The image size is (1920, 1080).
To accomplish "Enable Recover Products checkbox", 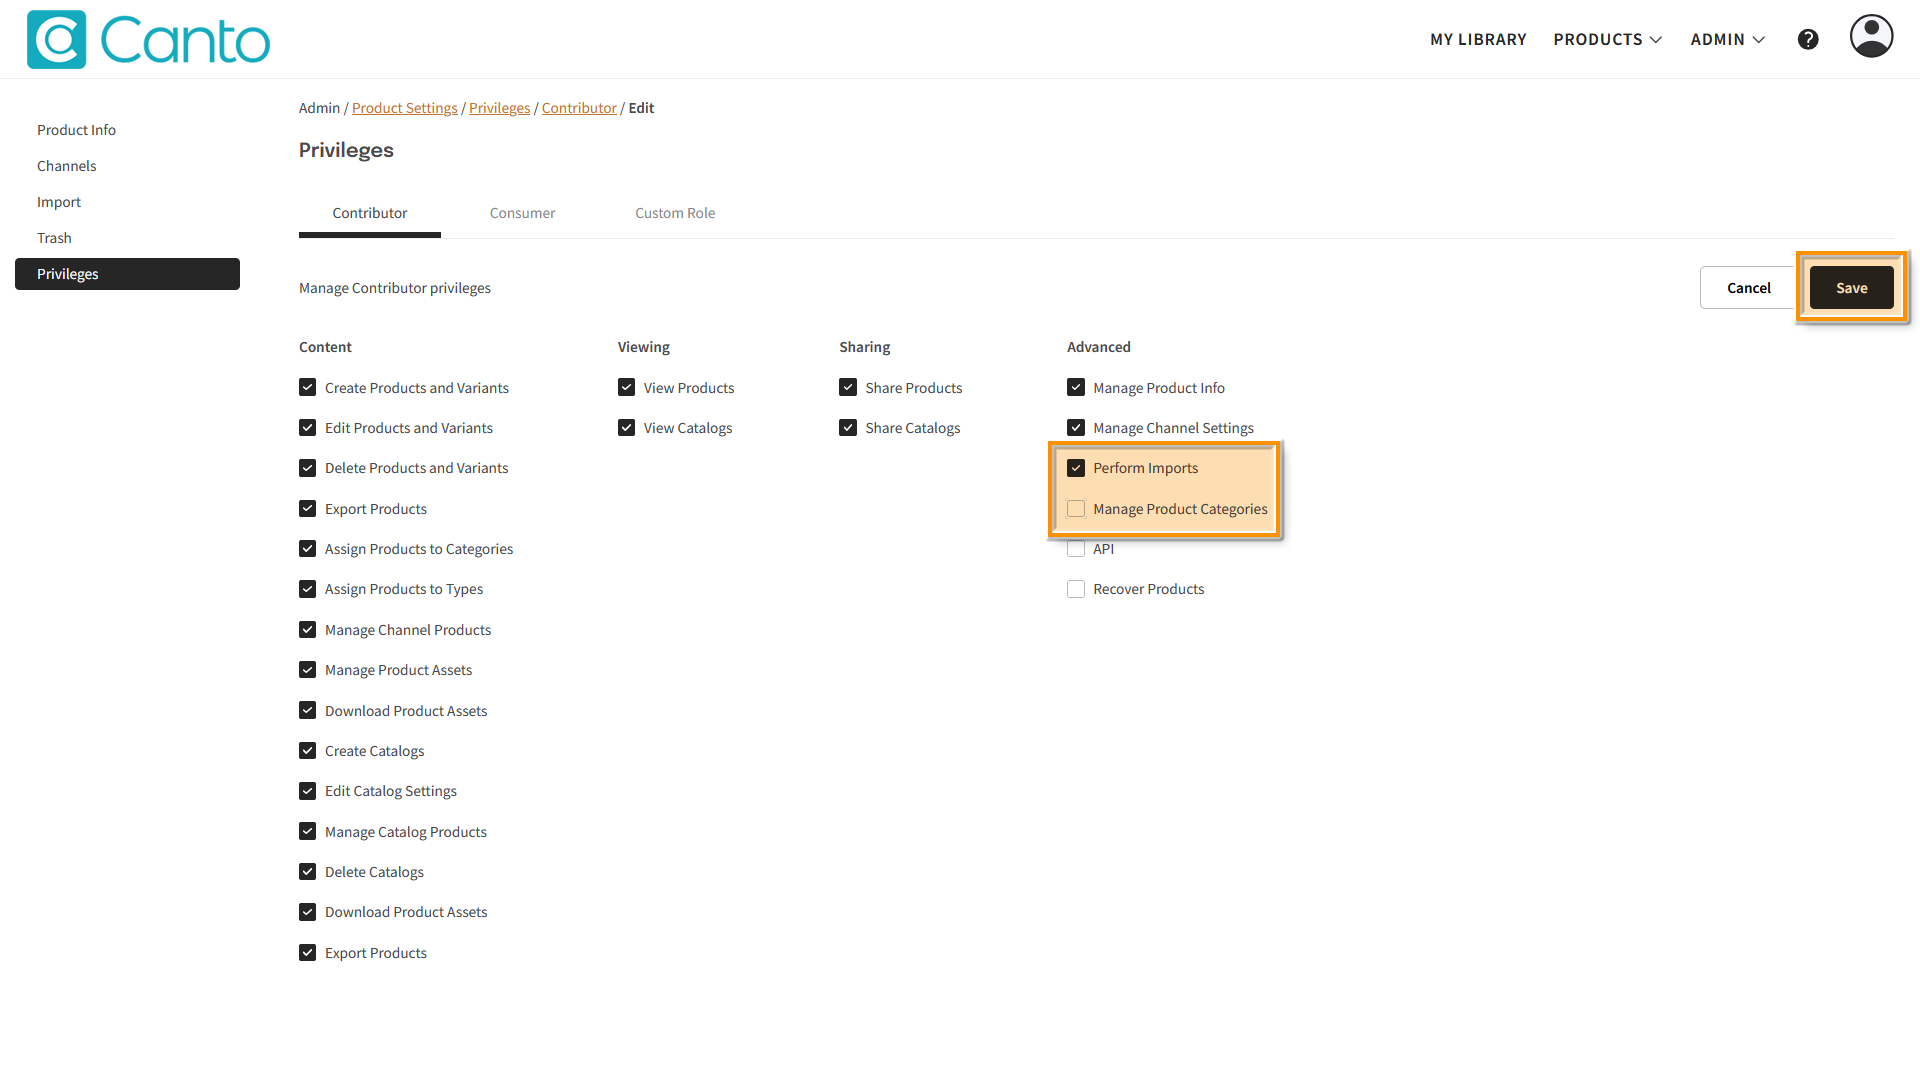I will click(x=1076, y=589).
